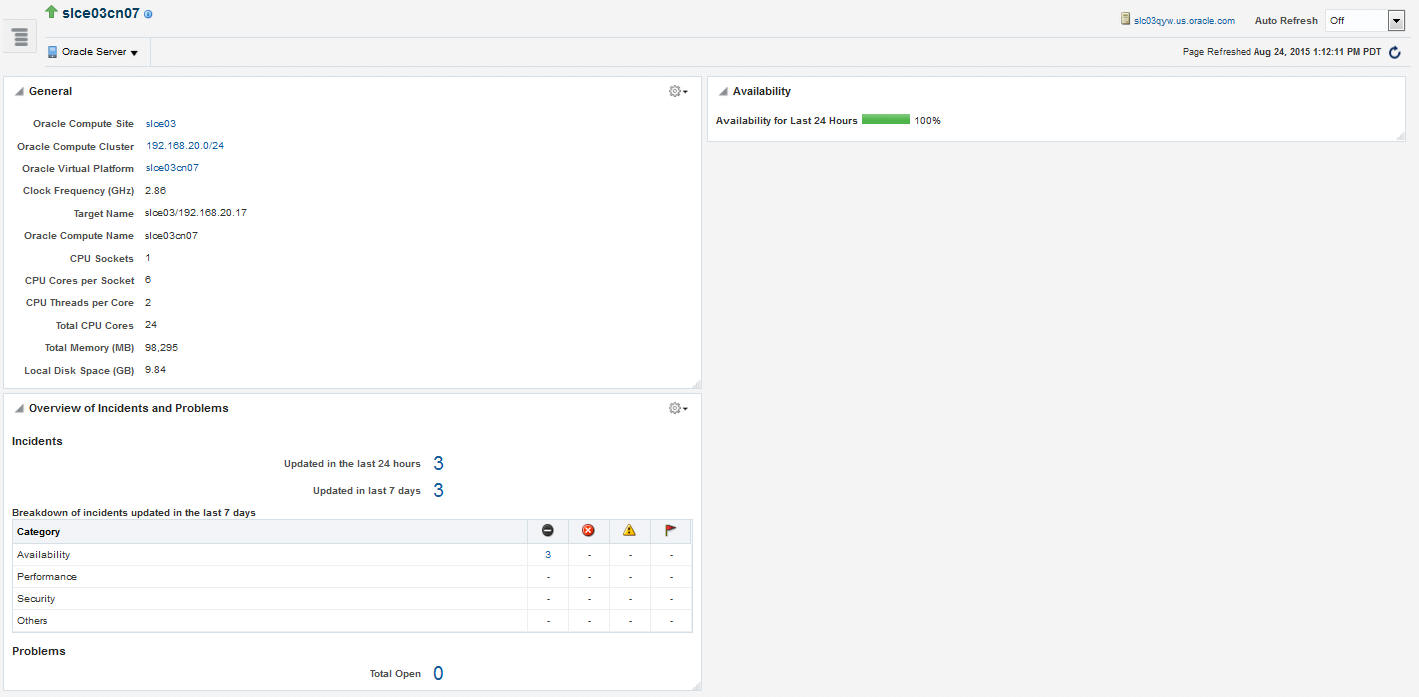The width and height of the screenshot is (1419, 697).
Task: Select the Others category row
Action: (x=352, y=621)
